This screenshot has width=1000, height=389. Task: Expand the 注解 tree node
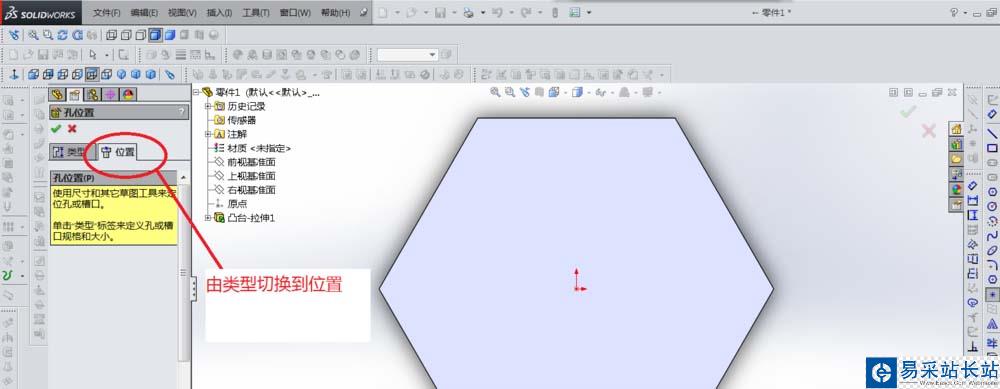click(x=208, y=134)
